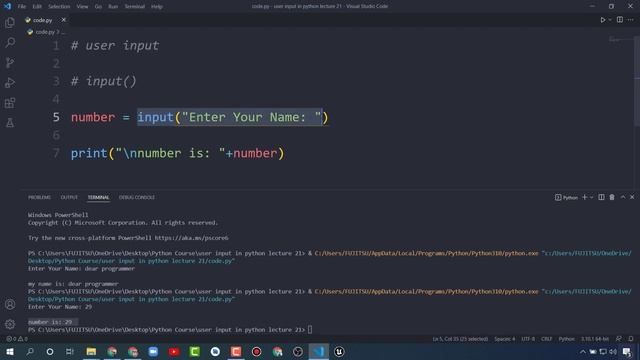The image size is (640, 360).
Task: Open the Action Center notifications icon
Action: coord(627,352)
